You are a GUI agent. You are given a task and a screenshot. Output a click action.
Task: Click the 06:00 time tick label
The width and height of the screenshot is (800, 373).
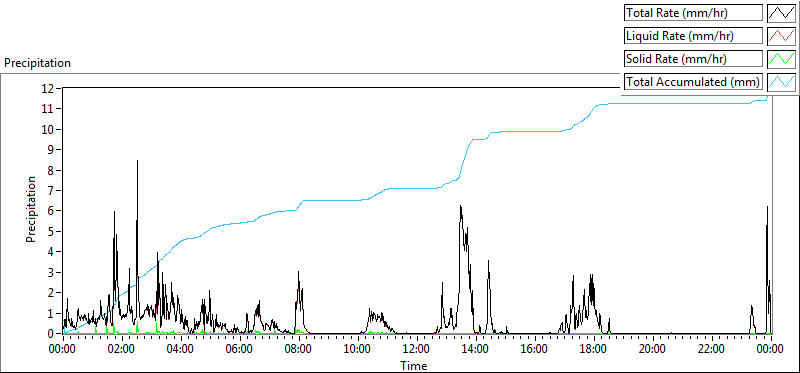(240, 350)
